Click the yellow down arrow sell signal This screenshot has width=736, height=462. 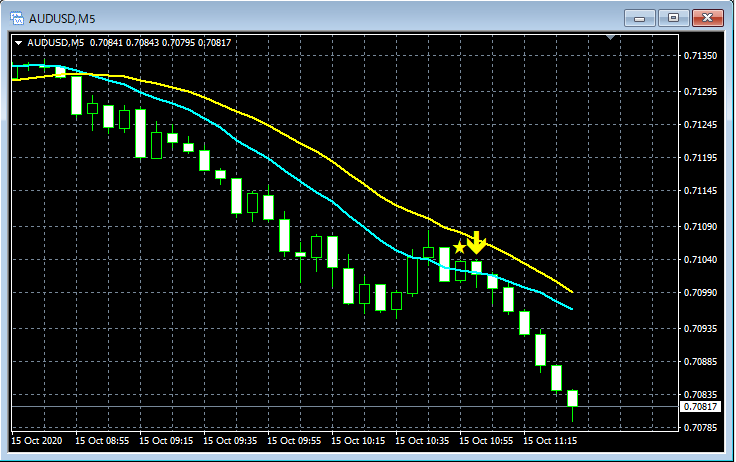(476, 243)
